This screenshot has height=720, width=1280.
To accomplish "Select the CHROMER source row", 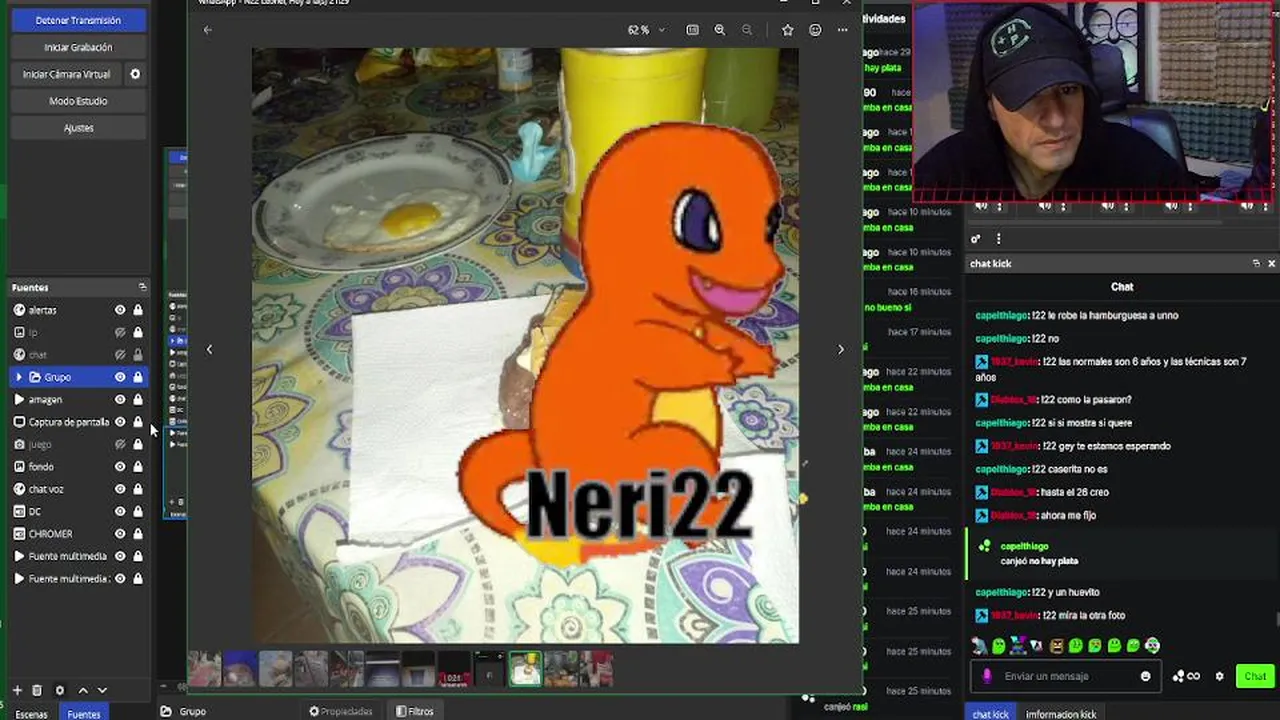I will tap(78, 534).
